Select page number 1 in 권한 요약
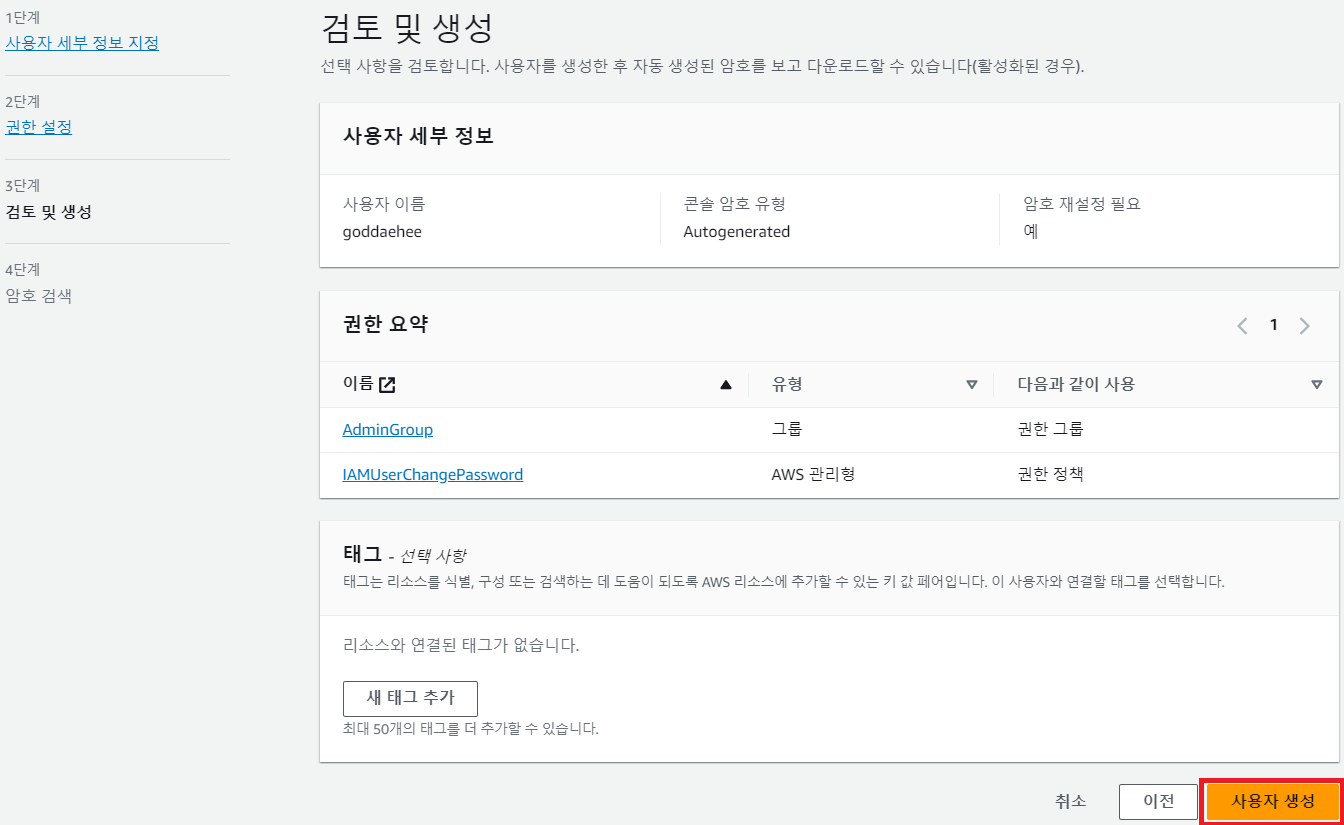The height and width of the screenshot is (825, 1344). tap(1273, 325)
